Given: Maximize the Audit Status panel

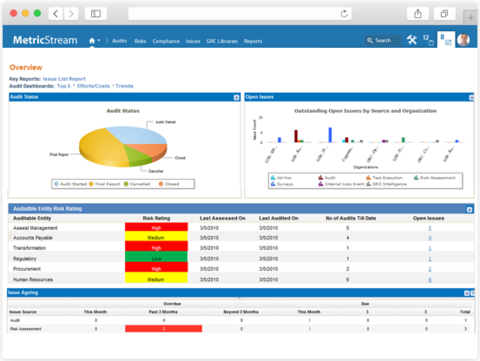Looking at the screenshot, I should click(236, 97).
